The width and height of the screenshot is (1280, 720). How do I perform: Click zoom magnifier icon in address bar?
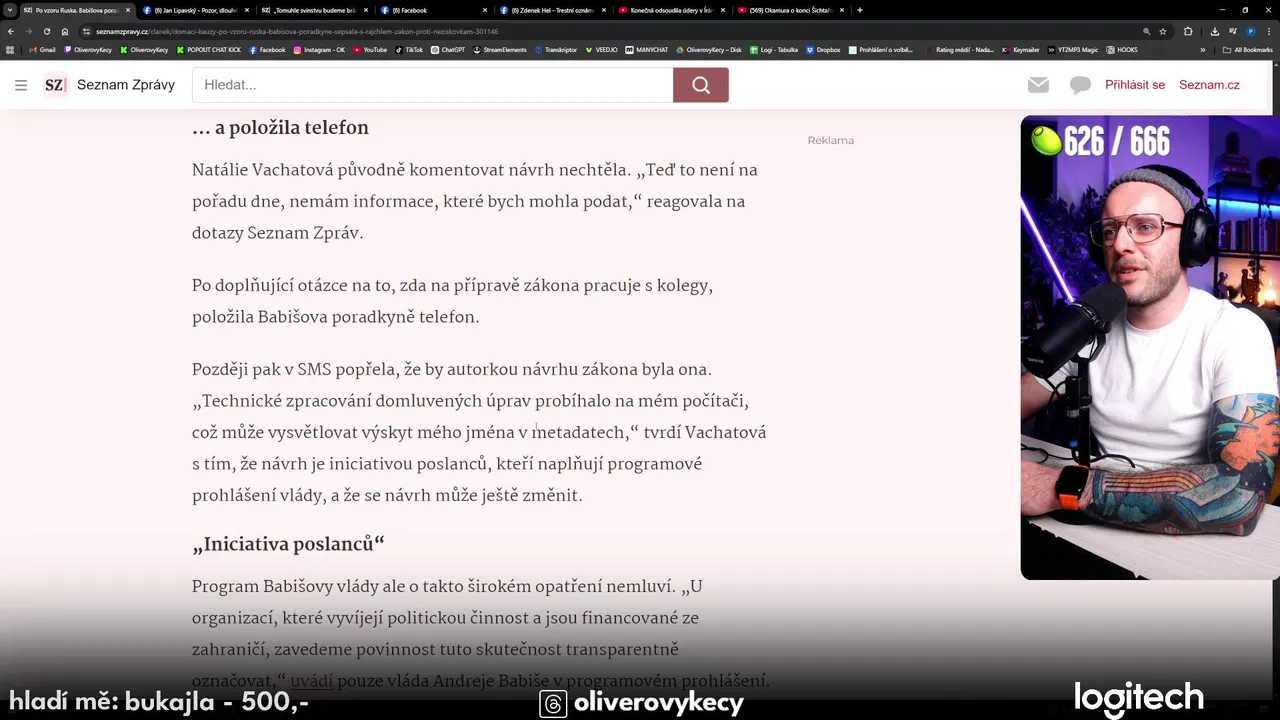1145,31
